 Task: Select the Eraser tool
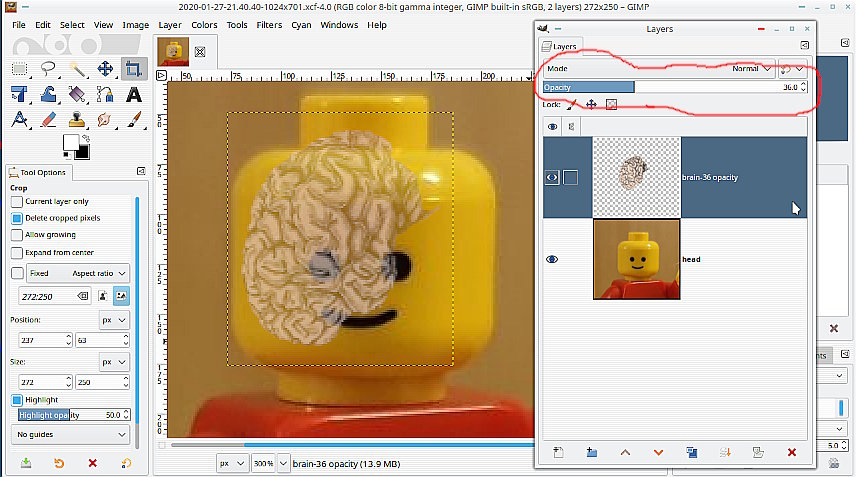pos(48,120)
